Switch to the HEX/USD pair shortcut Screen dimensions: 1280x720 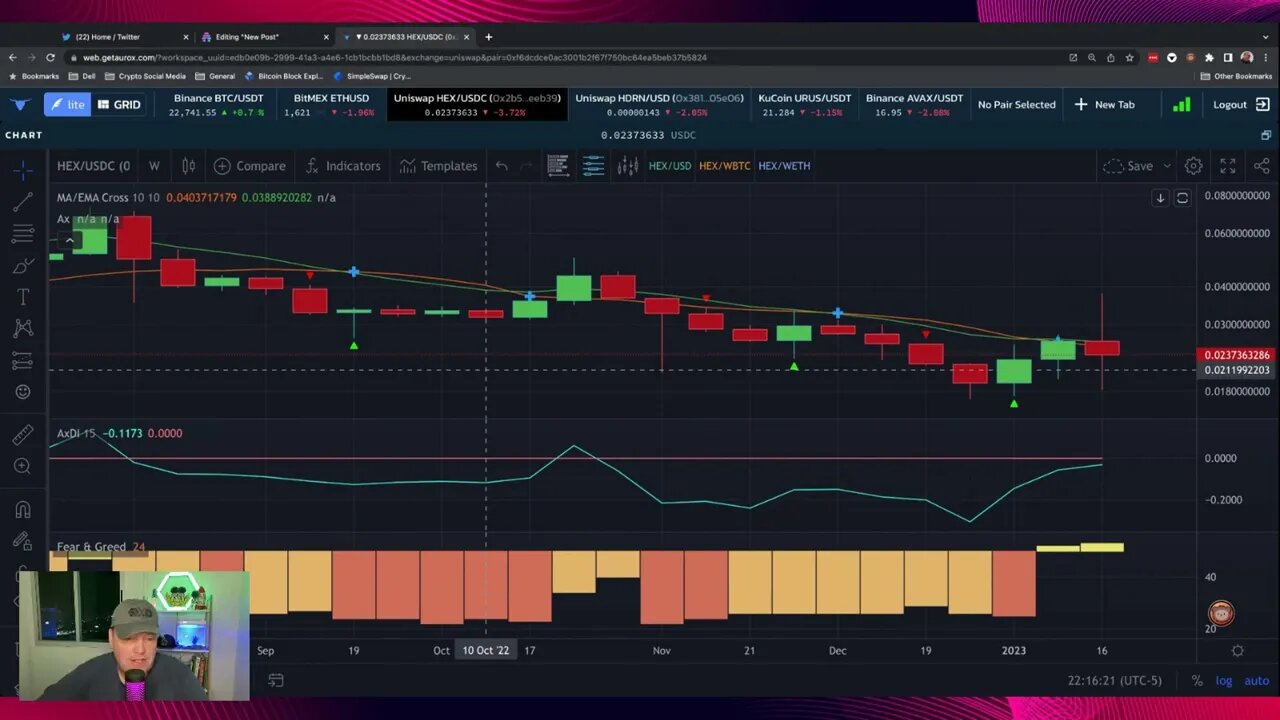[670, 166]
